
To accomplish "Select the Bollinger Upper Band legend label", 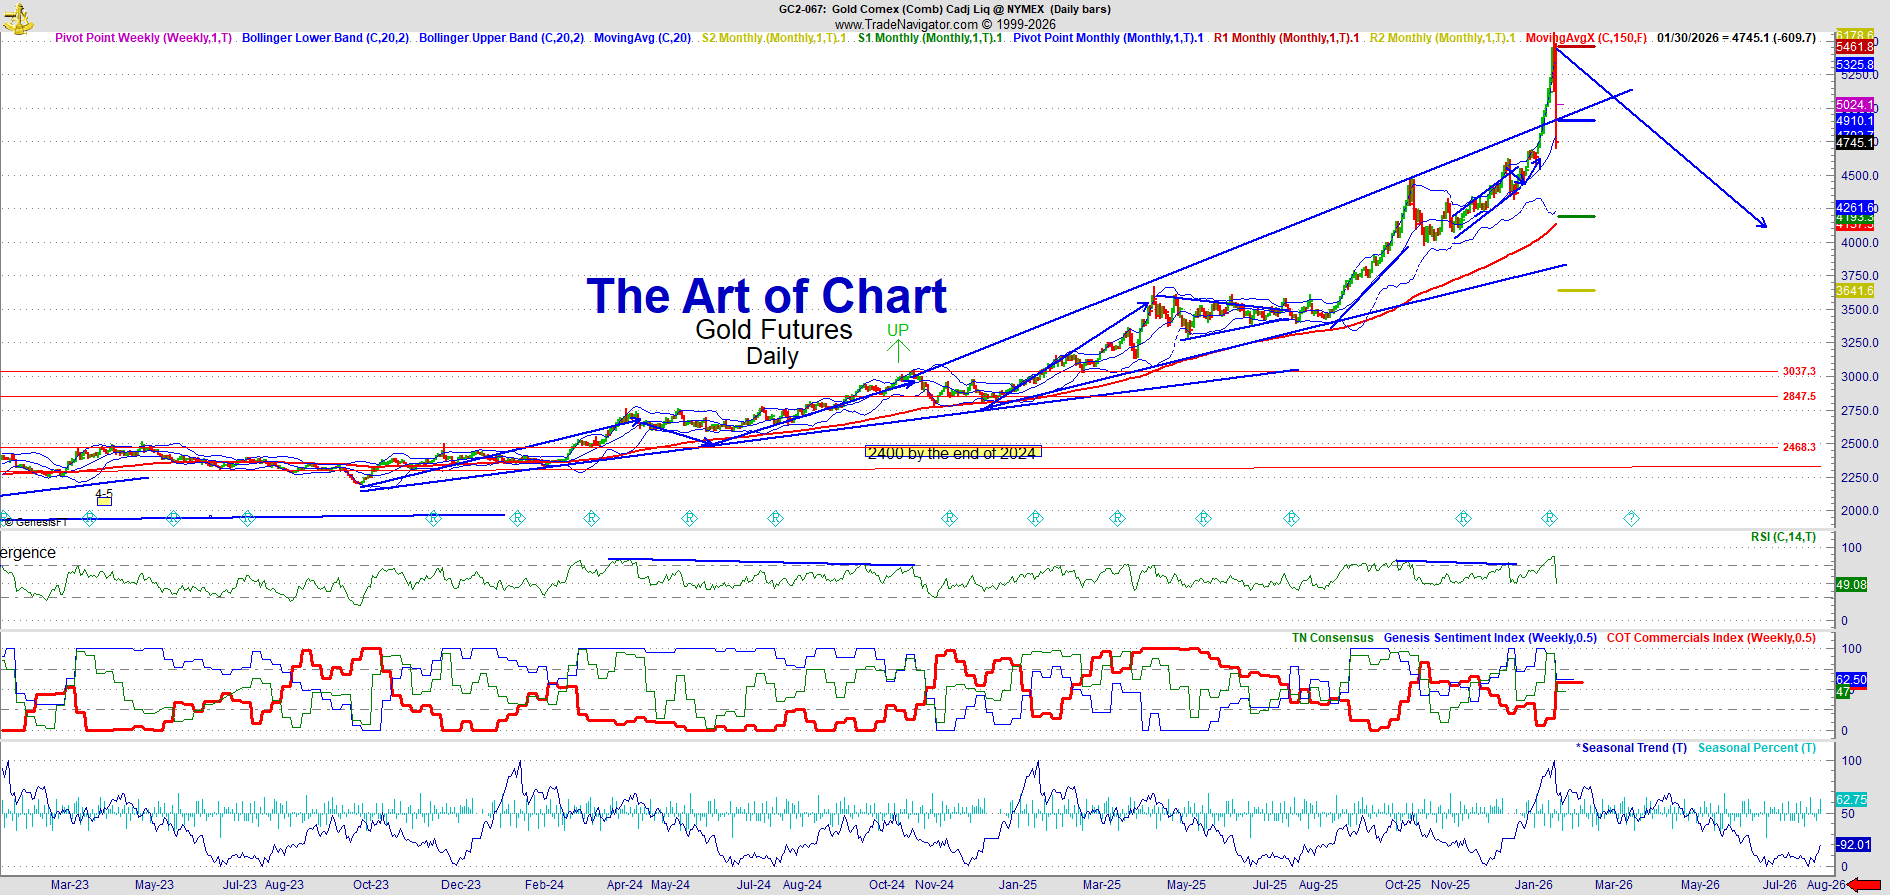I will pos(501,38).
